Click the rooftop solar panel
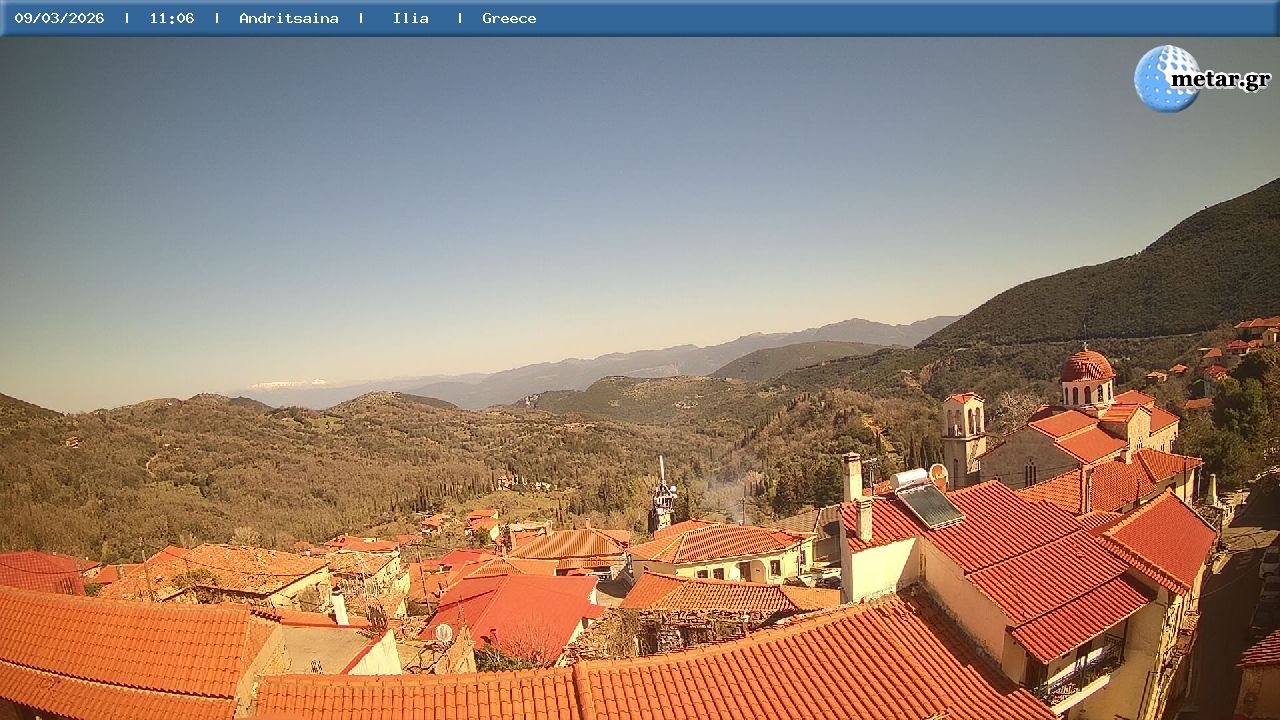The image size is (1280, 720). (x=930, y=506)
